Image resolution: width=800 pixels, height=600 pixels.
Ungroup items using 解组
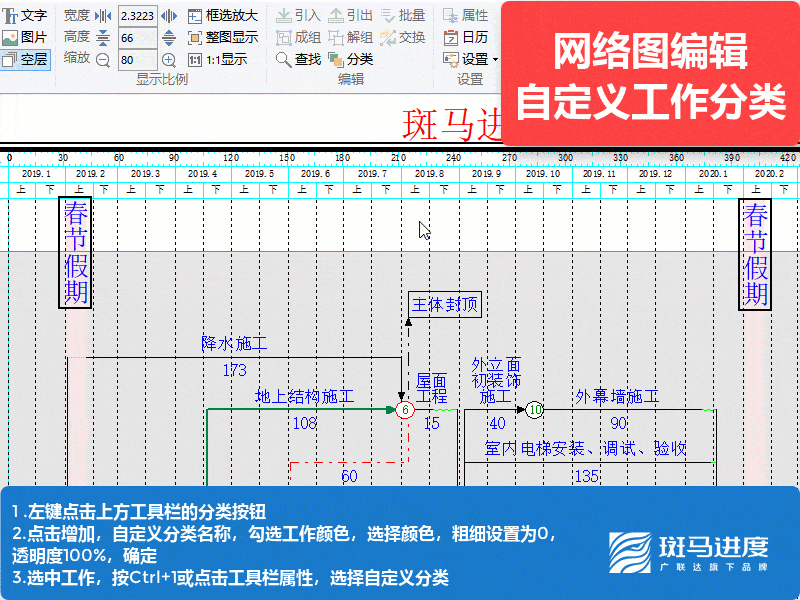pos(351,37)
